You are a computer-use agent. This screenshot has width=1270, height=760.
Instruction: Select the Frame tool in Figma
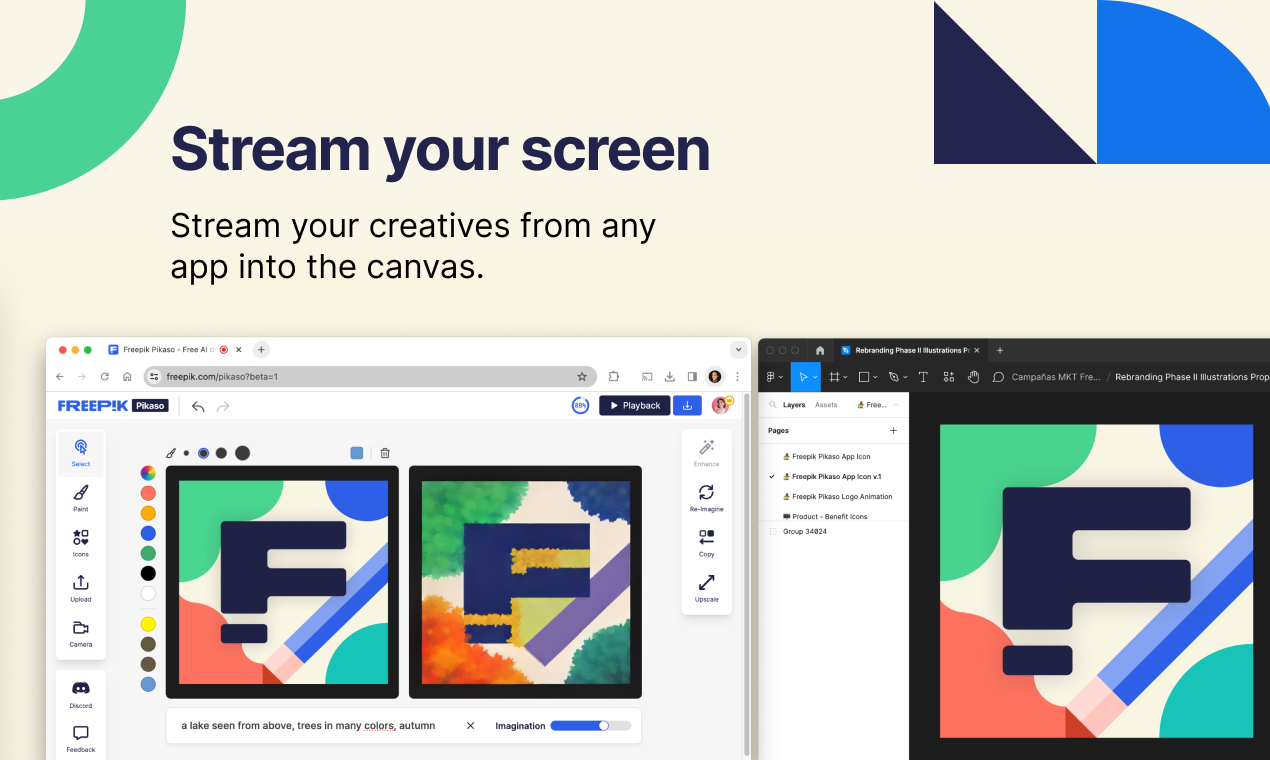click(x=833, y=377)
